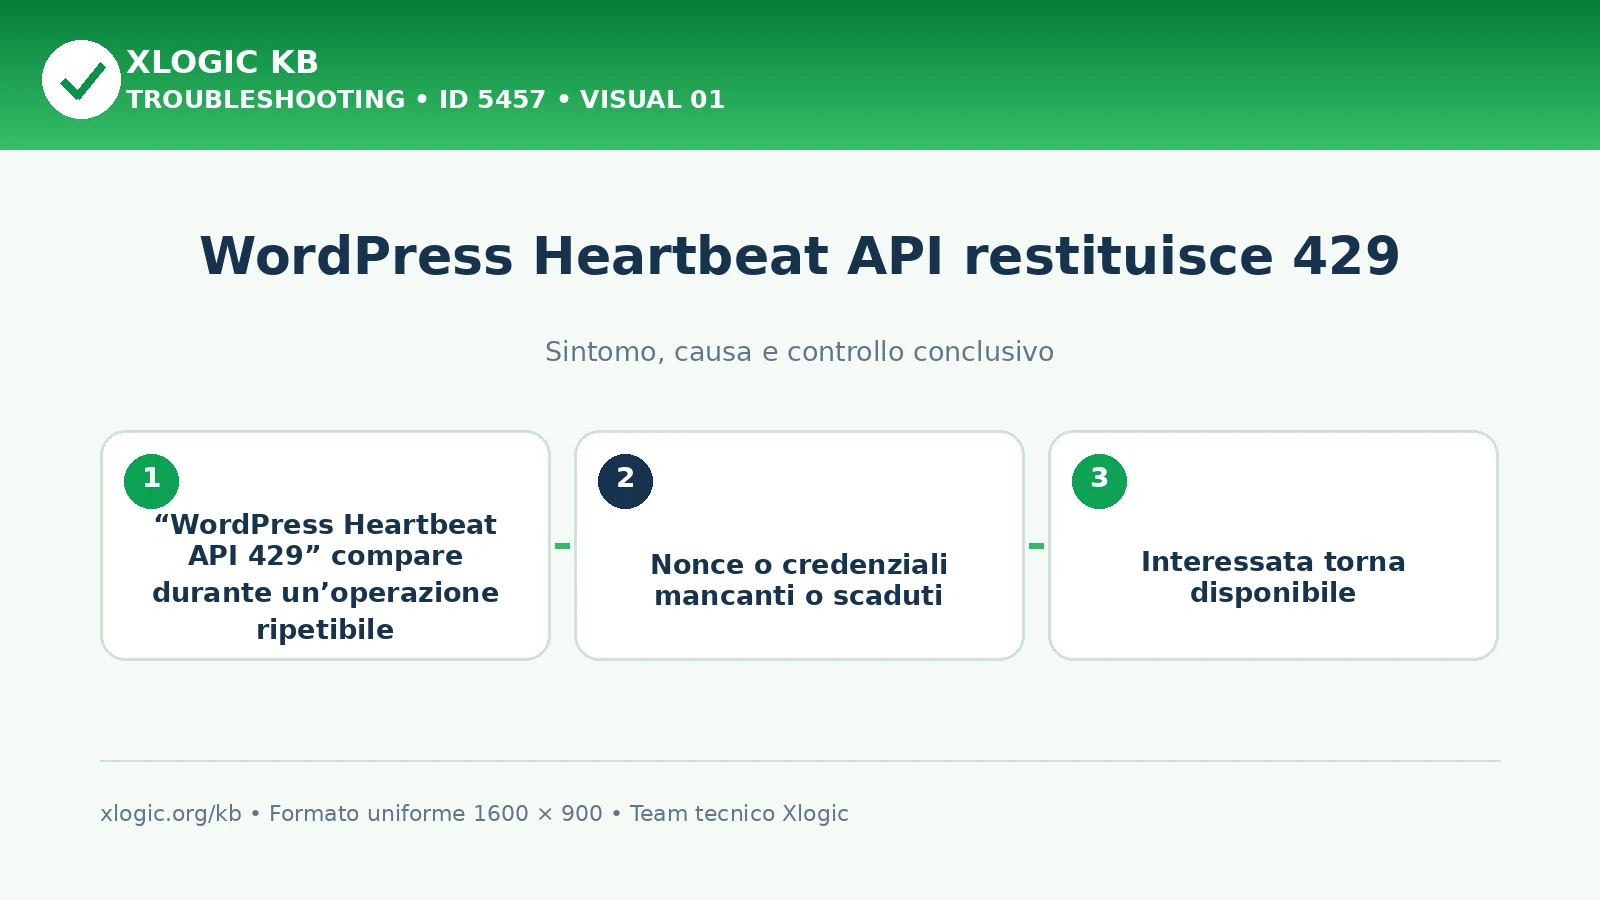Click the white checkmark logo icon

[x=81, y=80]
